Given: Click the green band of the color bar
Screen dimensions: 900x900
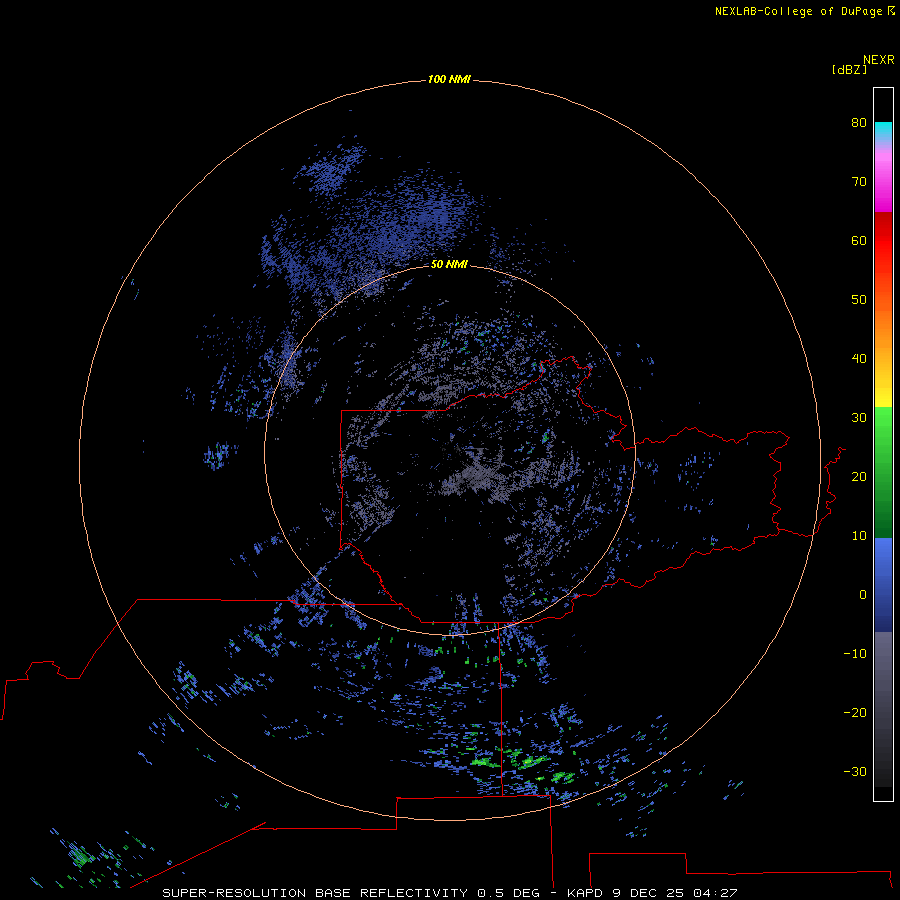Looking at the screenshot, I should 883,472.
